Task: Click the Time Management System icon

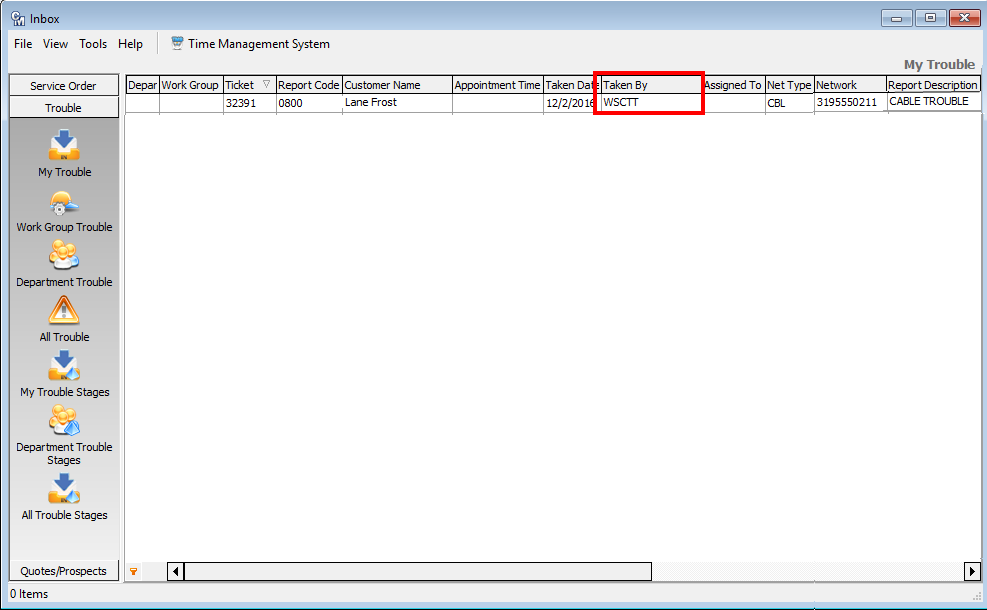Action: [177, 43]
